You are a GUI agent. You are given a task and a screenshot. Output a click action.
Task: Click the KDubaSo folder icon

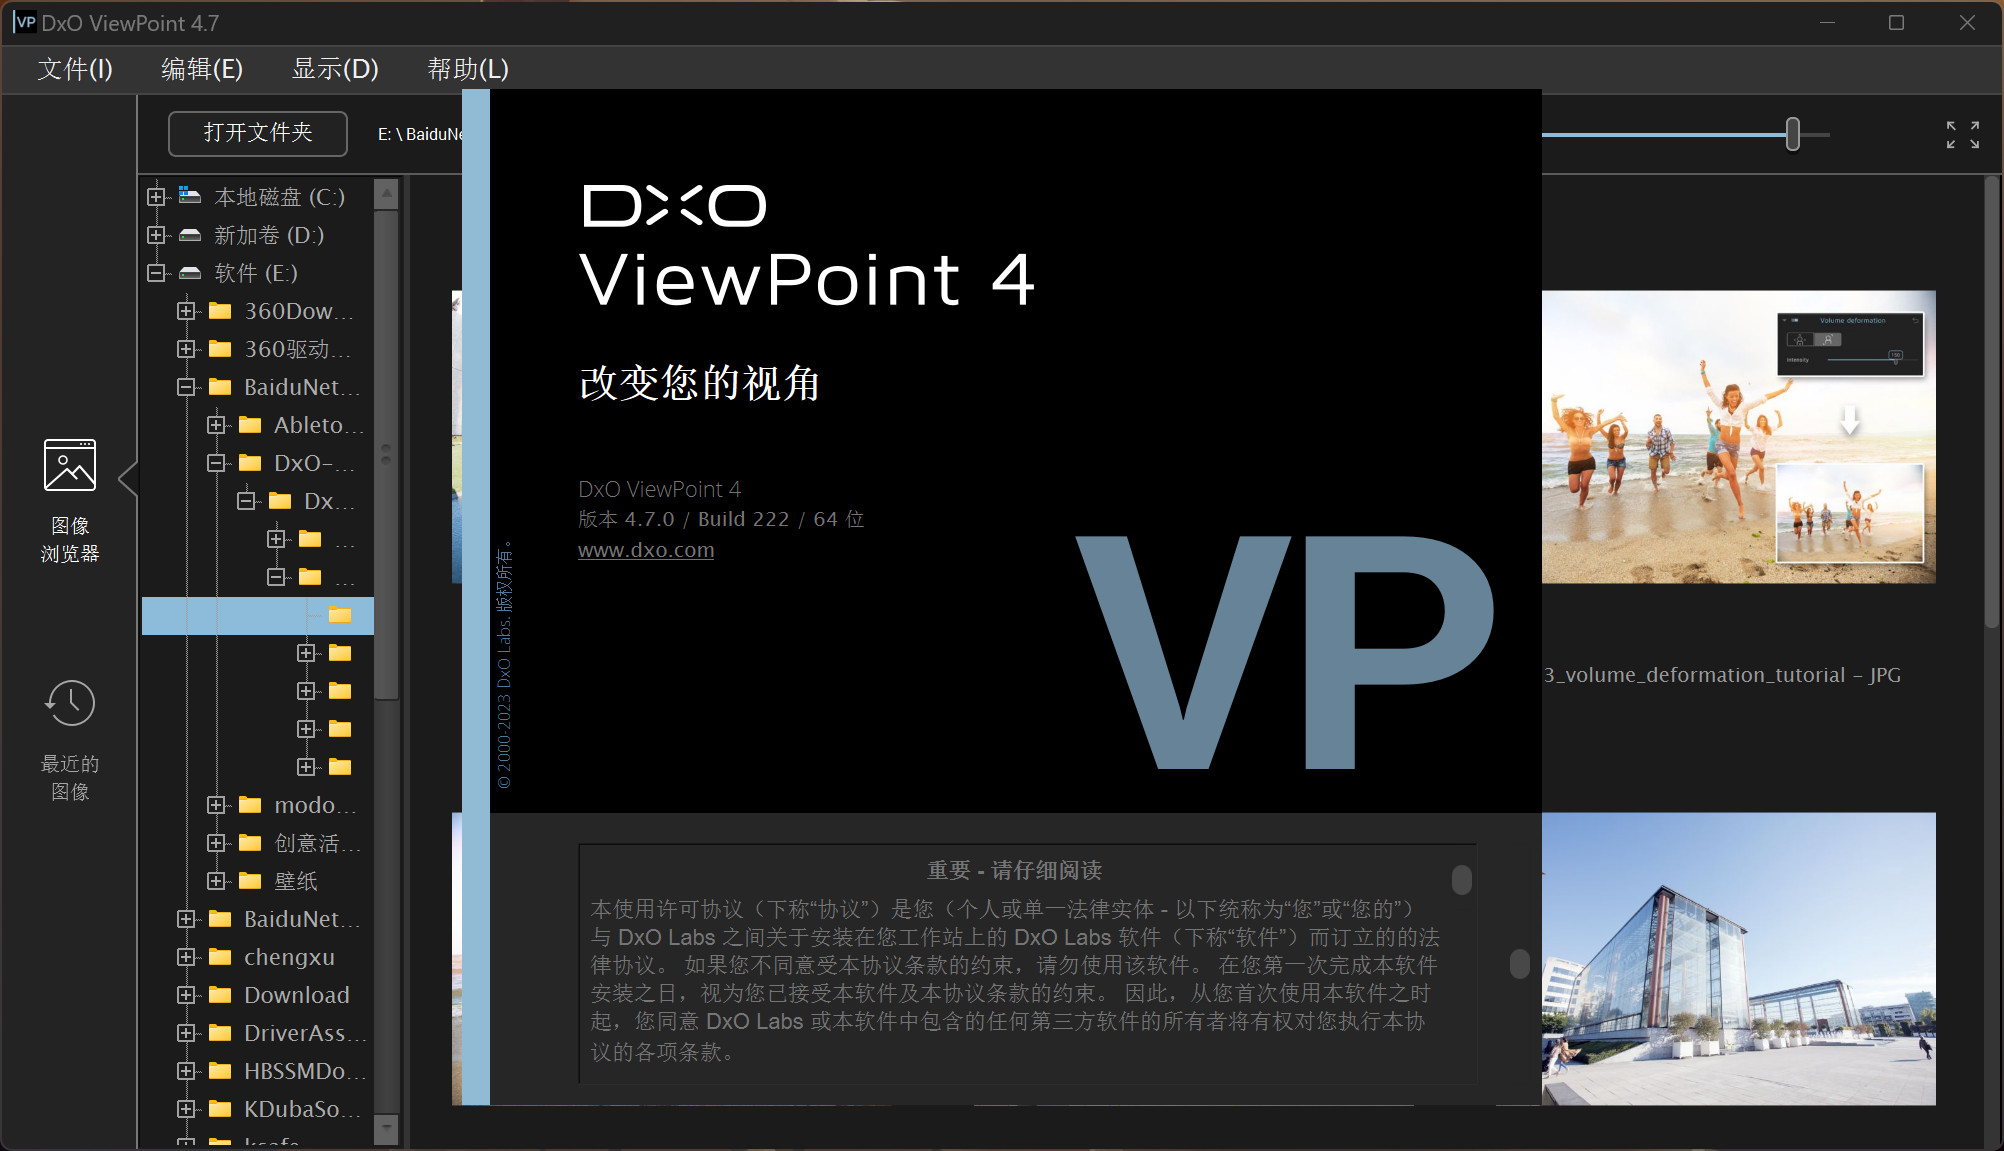click(x=220, y=1109)
